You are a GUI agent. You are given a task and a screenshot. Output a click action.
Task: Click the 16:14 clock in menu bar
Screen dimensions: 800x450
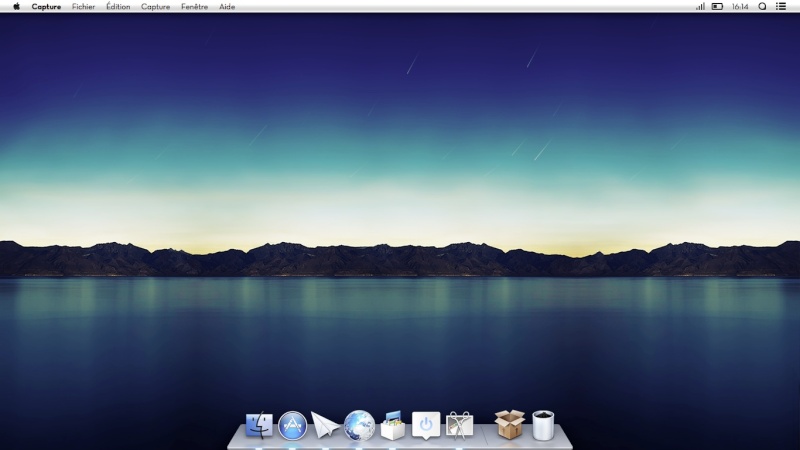(740, 6)
